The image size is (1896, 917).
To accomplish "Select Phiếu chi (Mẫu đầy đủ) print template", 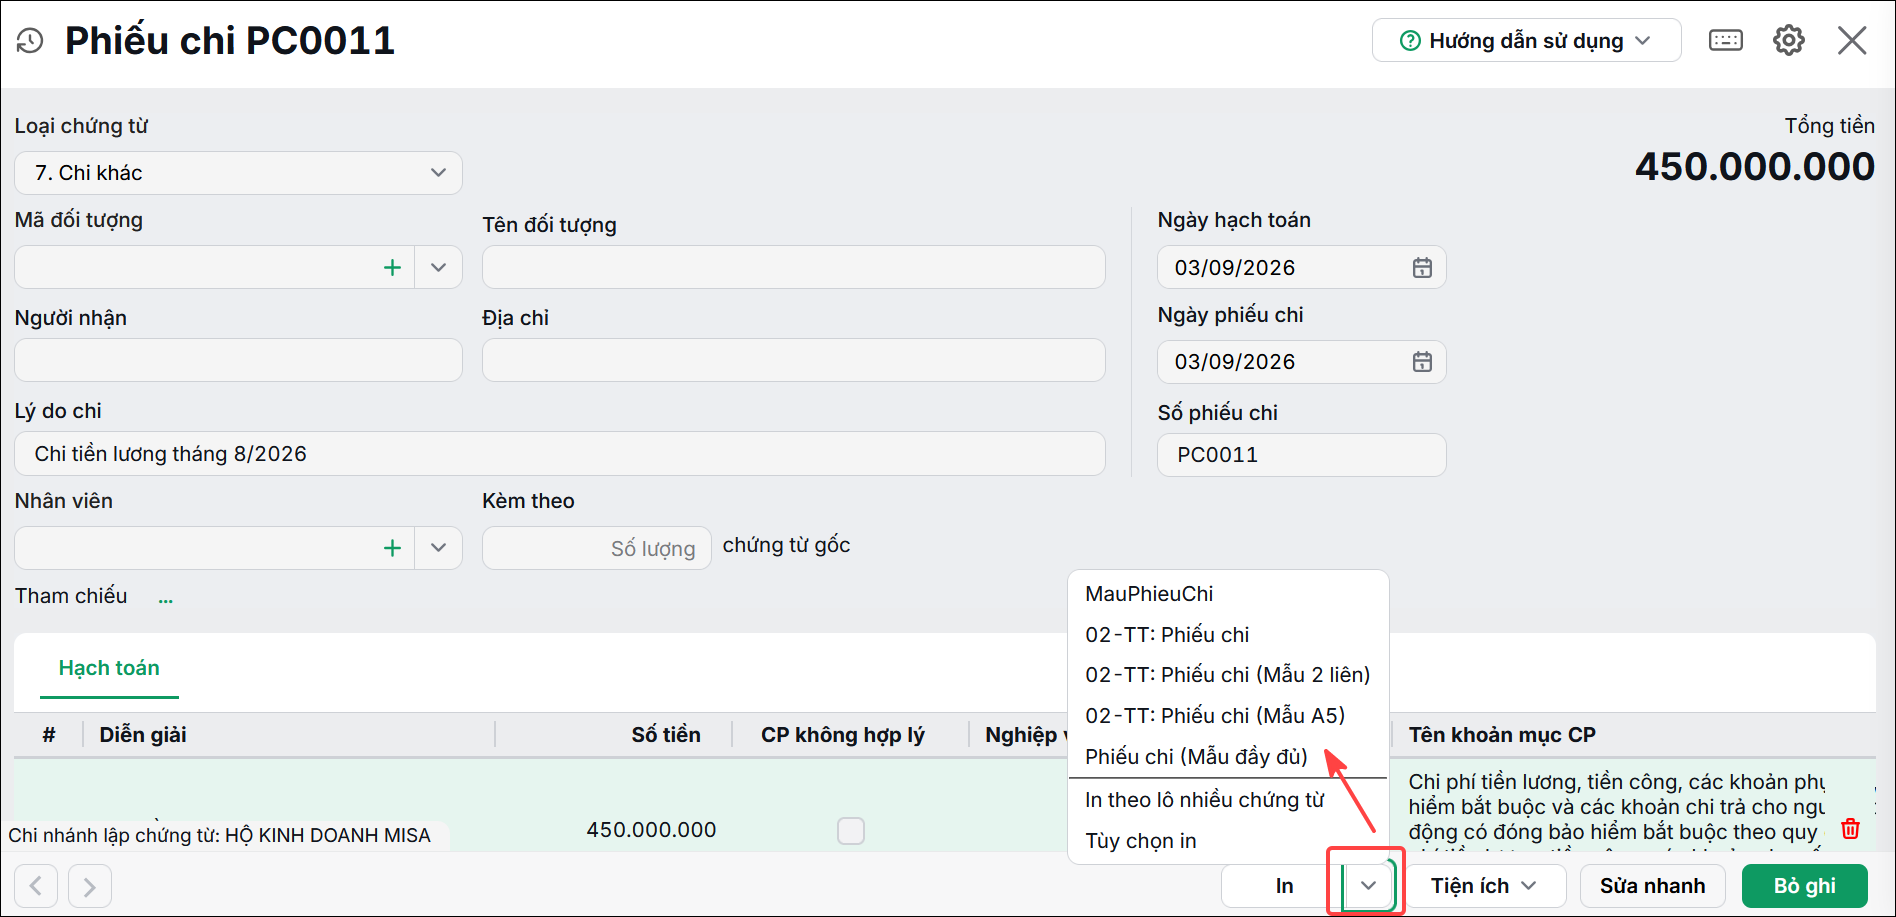I will click(1196, 757).
